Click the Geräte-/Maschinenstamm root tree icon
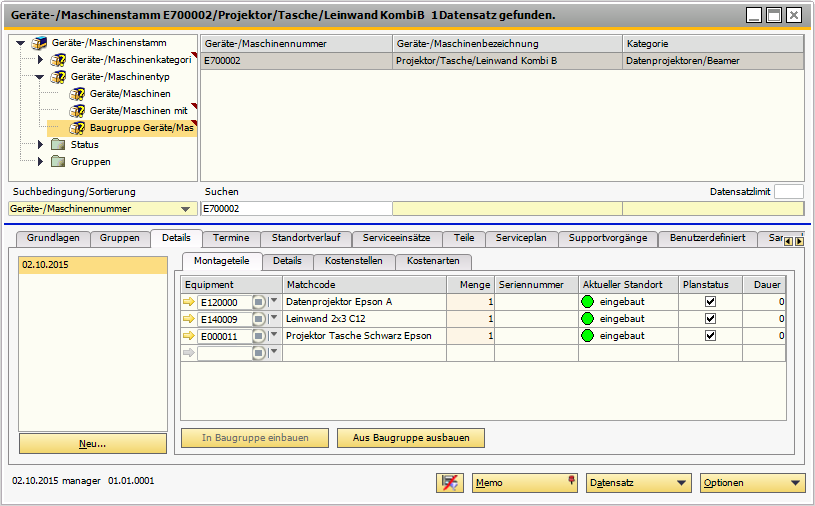Image resolution: width=815 pixels, height=506 pixels. point(39,44)
